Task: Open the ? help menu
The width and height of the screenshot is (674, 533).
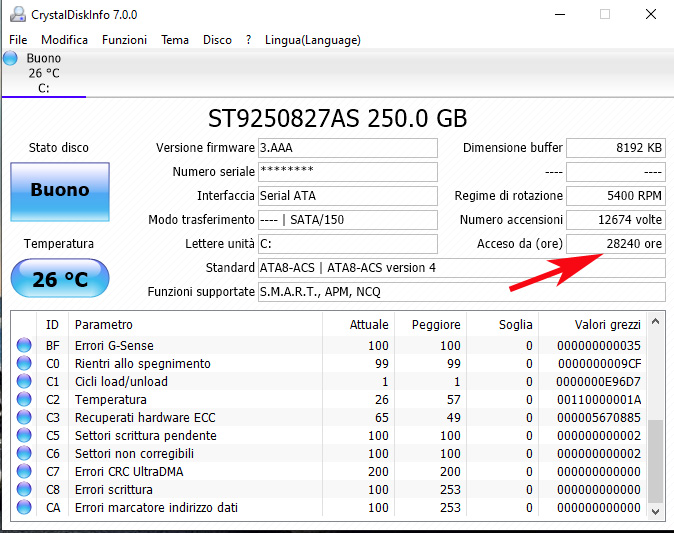Action: click(248, 40)
